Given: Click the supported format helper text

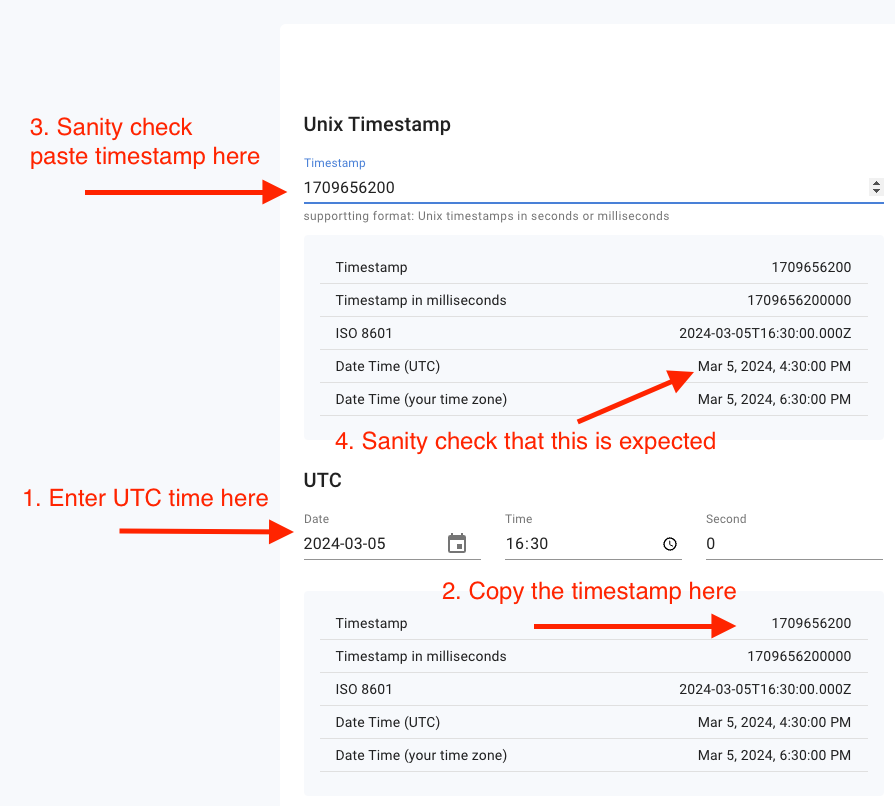Looking at the screenshot, I should coord(486,216).
